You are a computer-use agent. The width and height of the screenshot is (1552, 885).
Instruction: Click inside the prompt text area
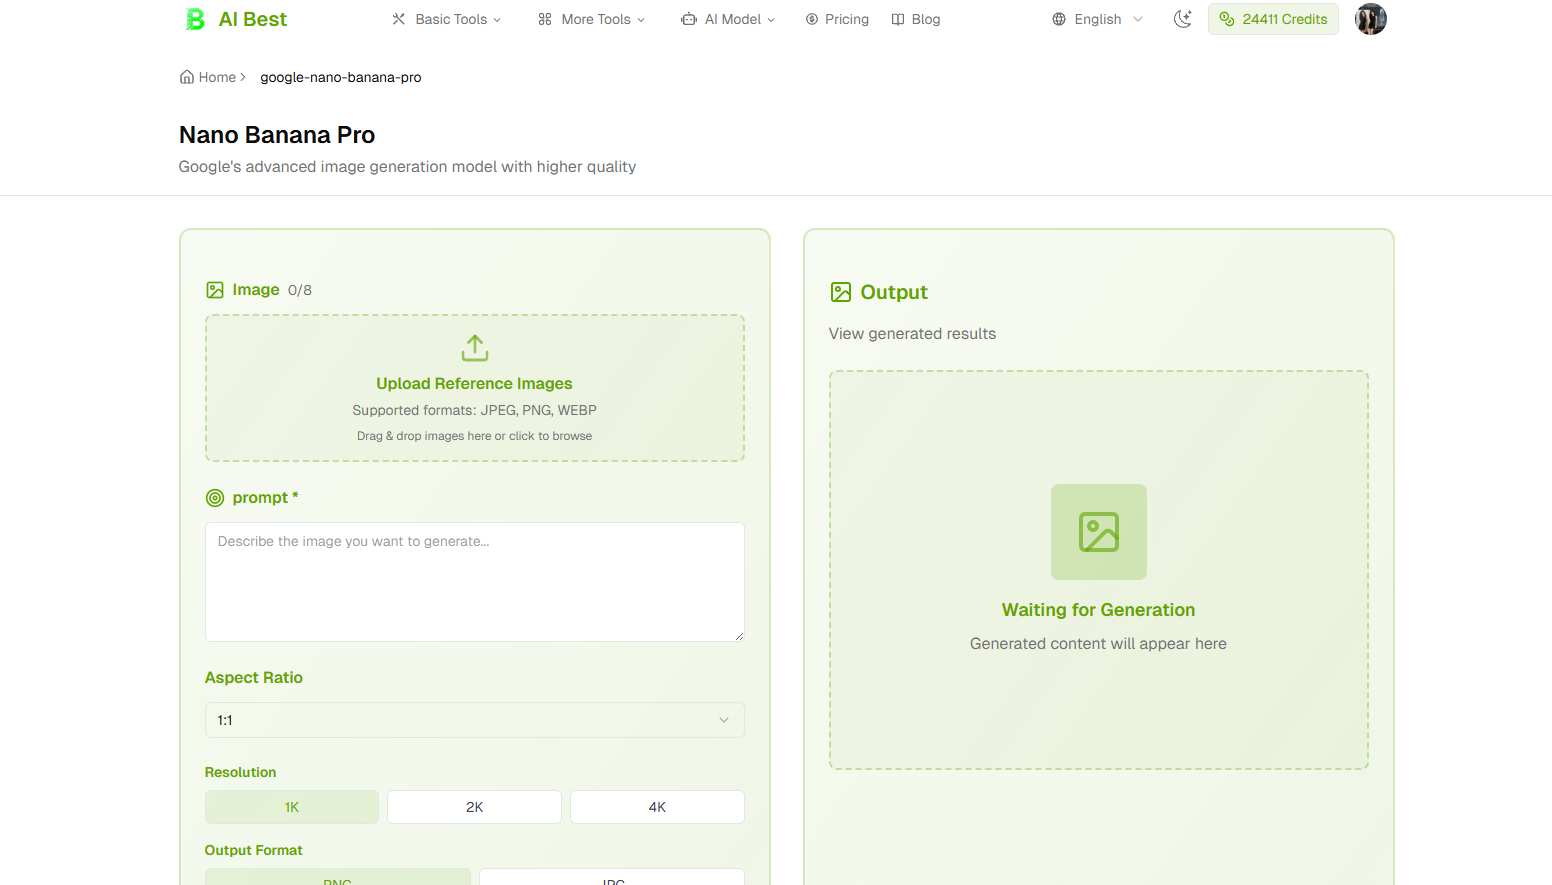[474, 580]
